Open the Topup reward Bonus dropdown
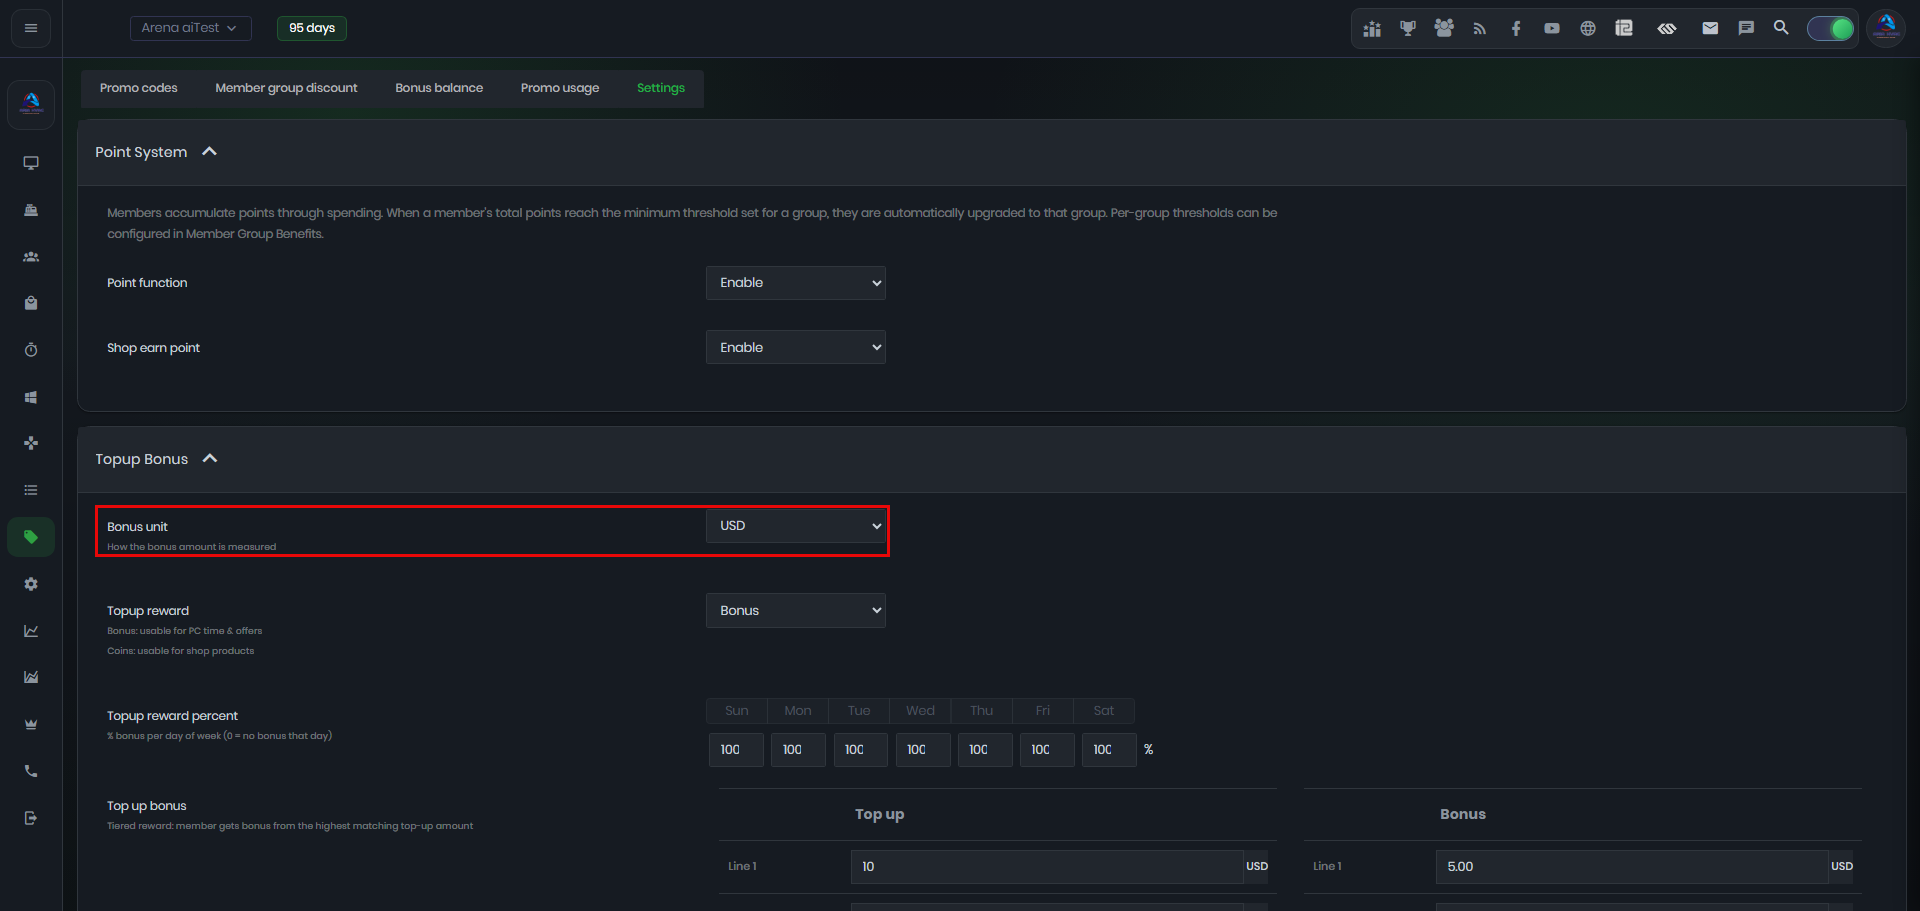The width and height of the screenshot is (1920, 911). pos(796,611)
